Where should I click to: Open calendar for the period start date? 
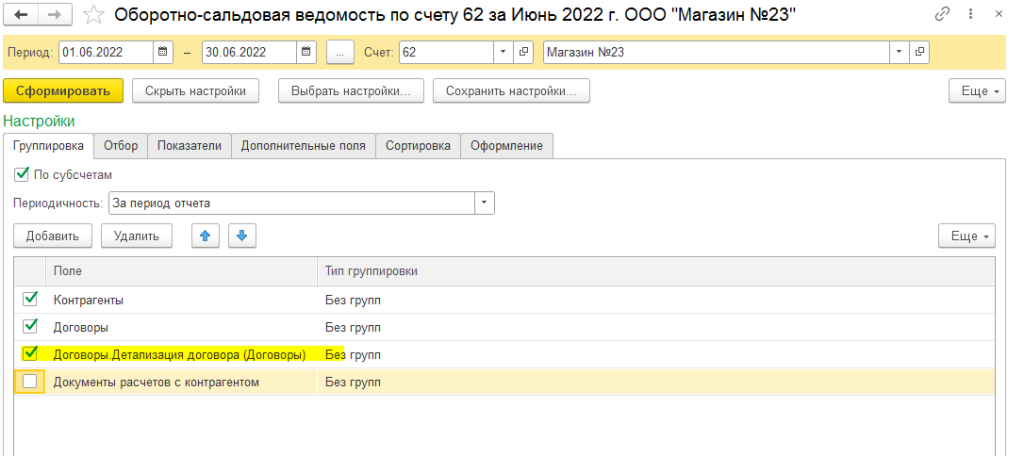[x=163, y=52]
